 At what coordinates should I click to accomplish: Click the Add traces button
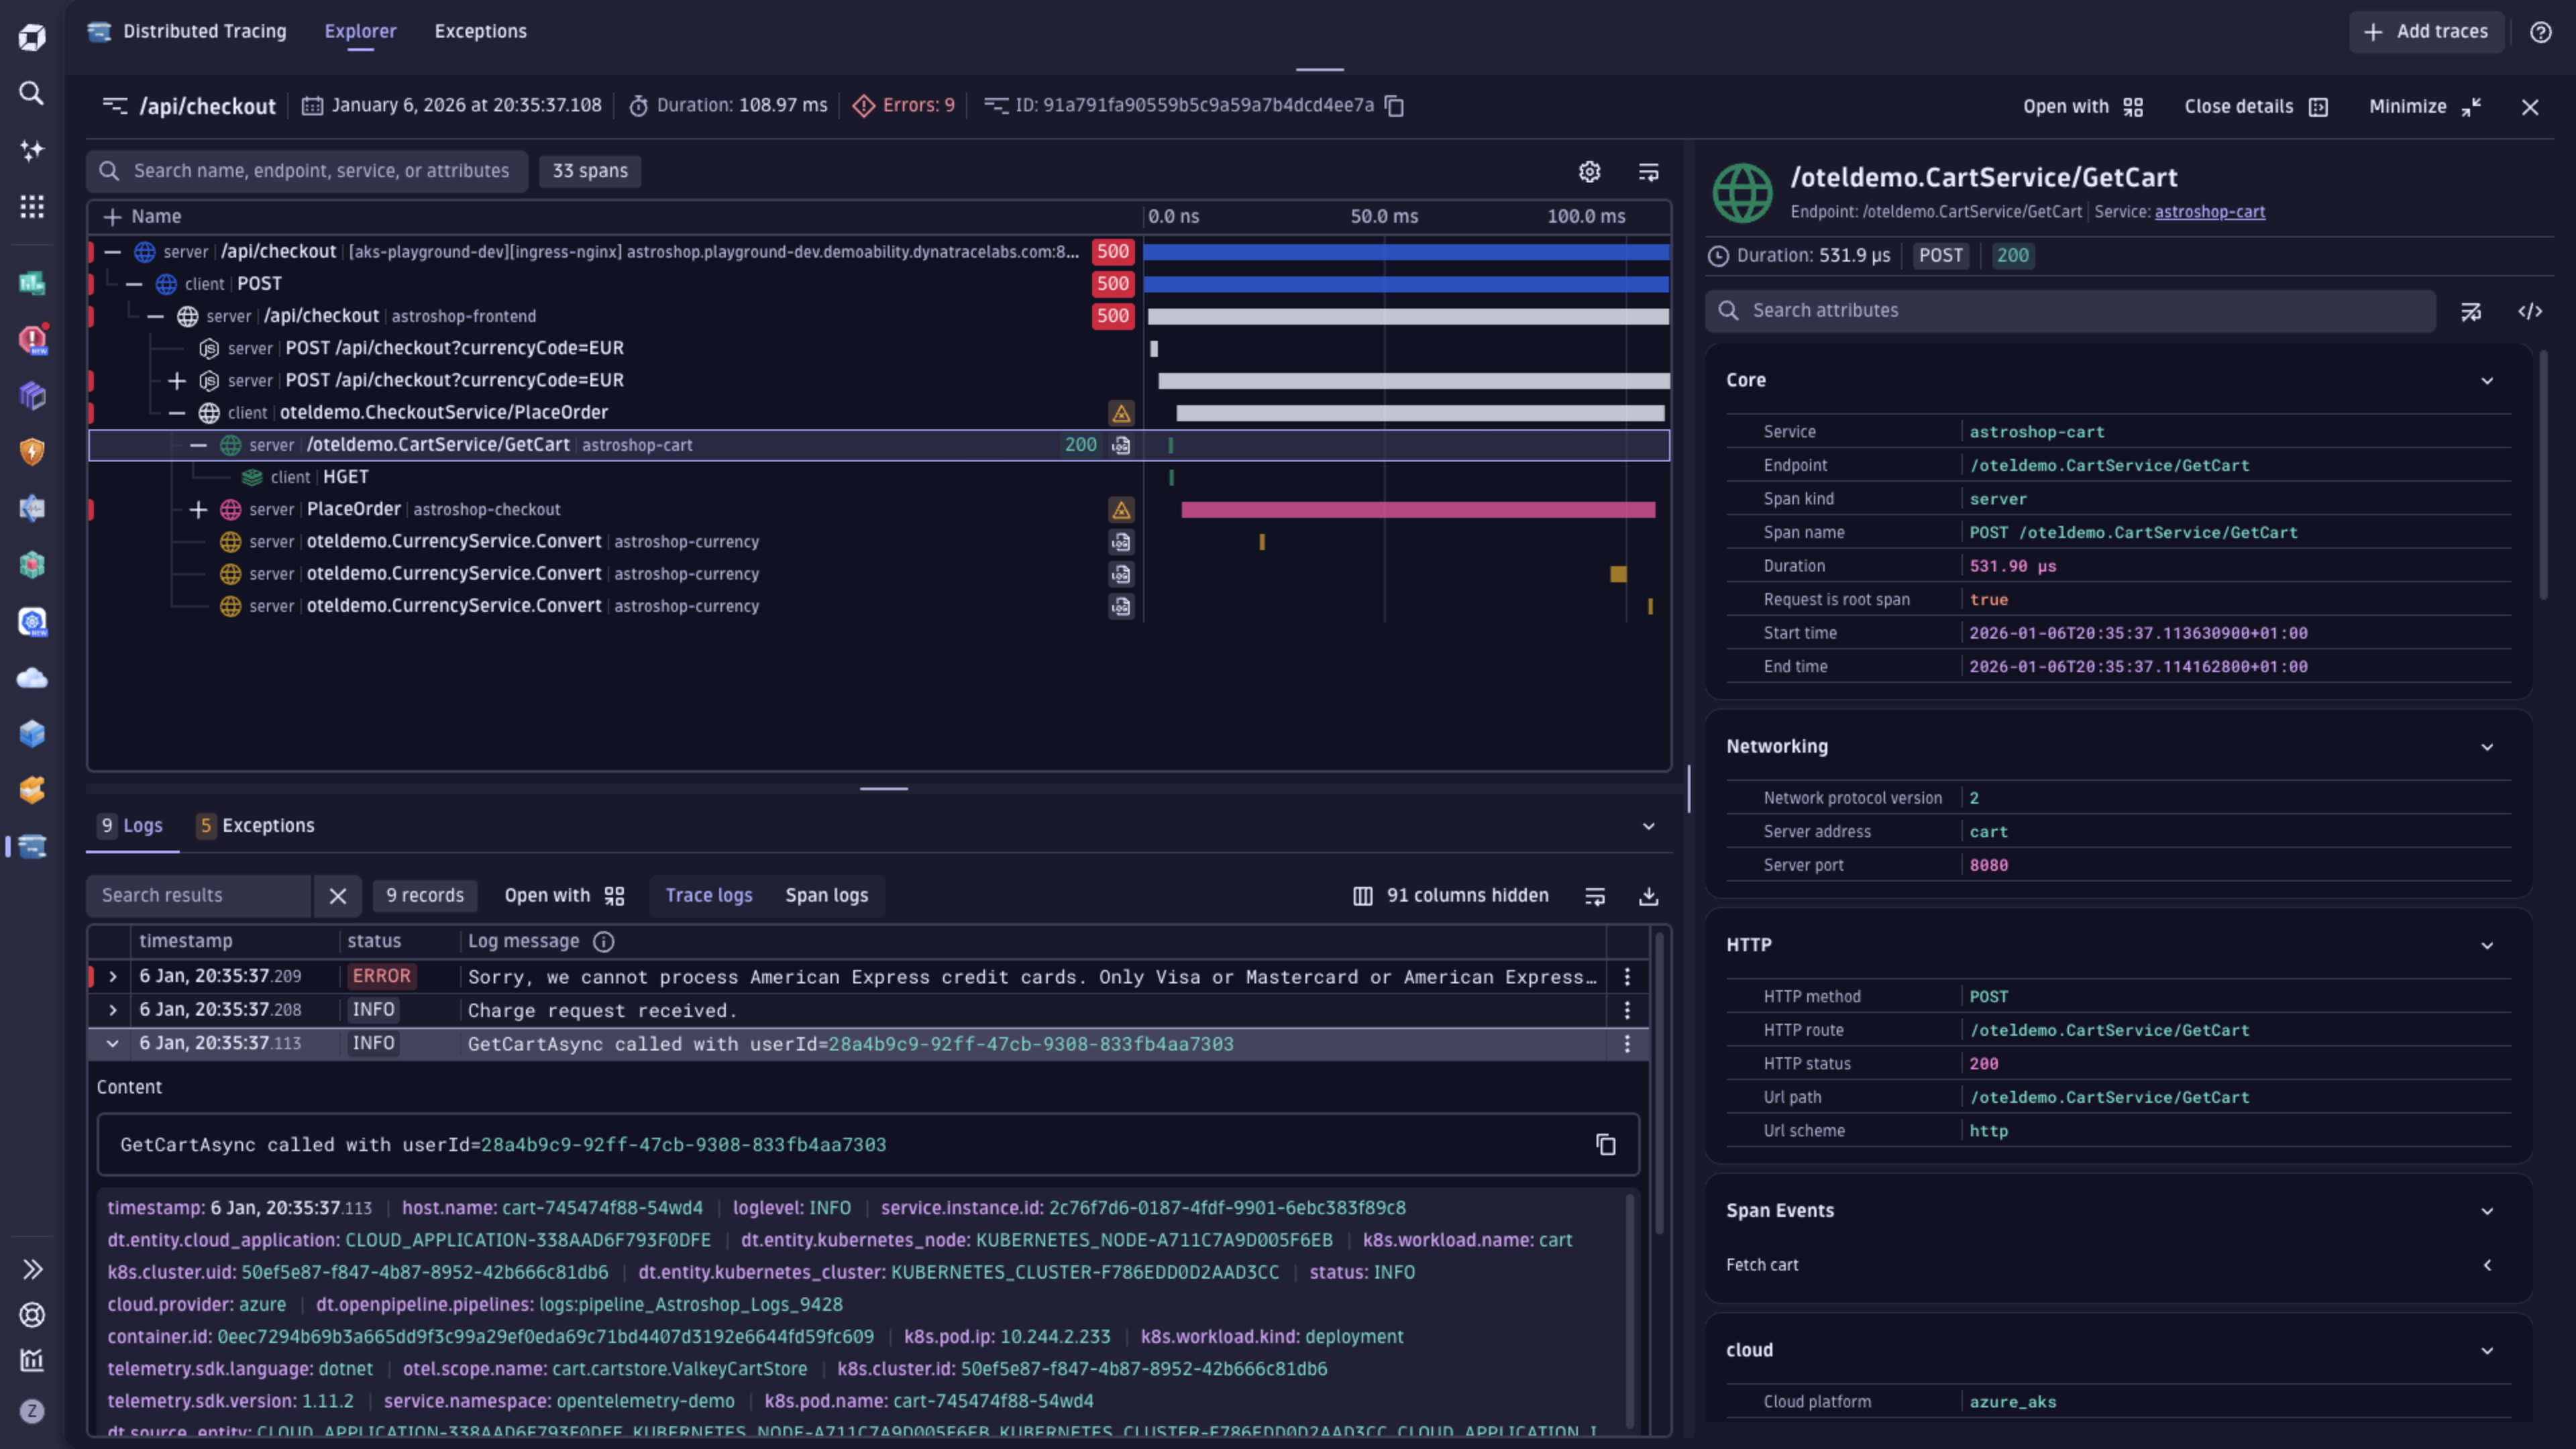(x=2426, y=31)
